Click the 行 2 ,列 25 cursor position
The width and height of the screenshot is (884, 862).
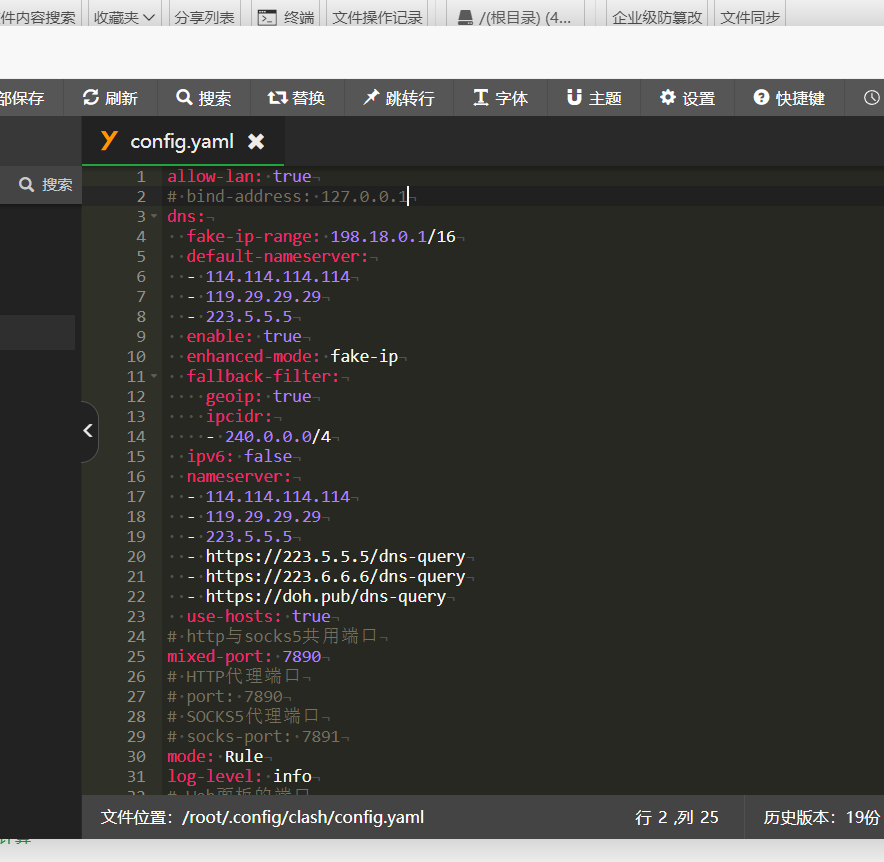click(677, 817)
